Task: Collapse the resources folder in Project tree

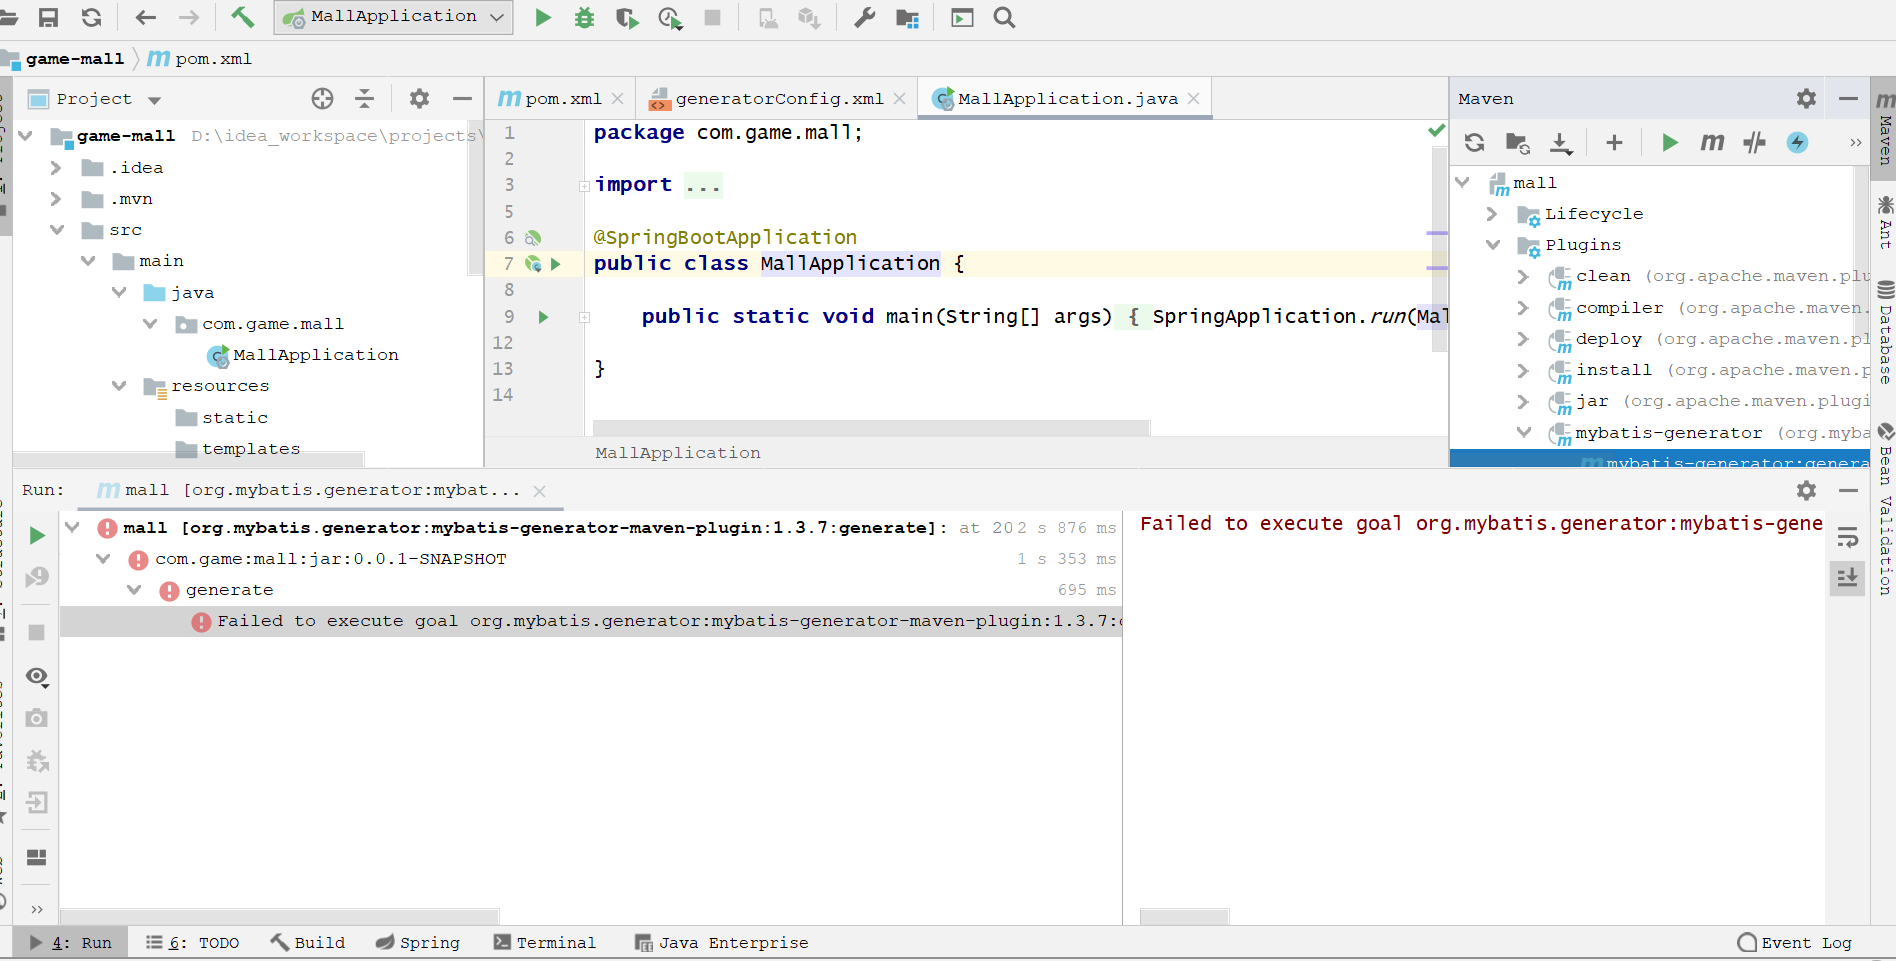Action: (119, 386)
